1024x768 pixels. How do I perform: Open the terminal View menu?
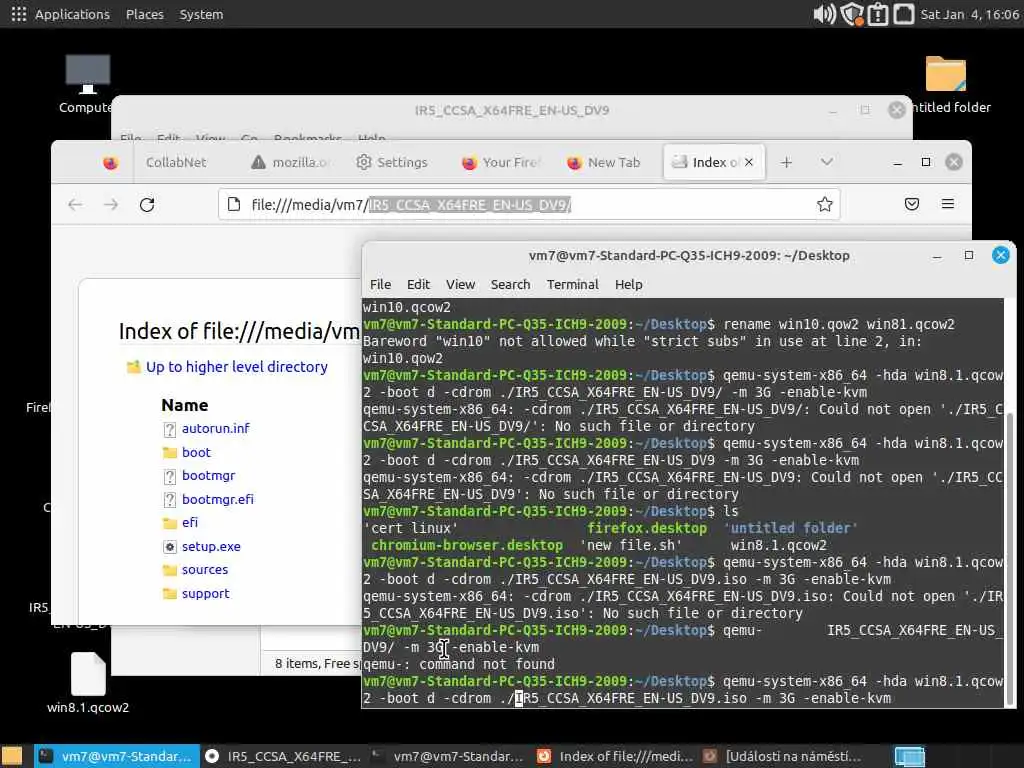[460, 284]
